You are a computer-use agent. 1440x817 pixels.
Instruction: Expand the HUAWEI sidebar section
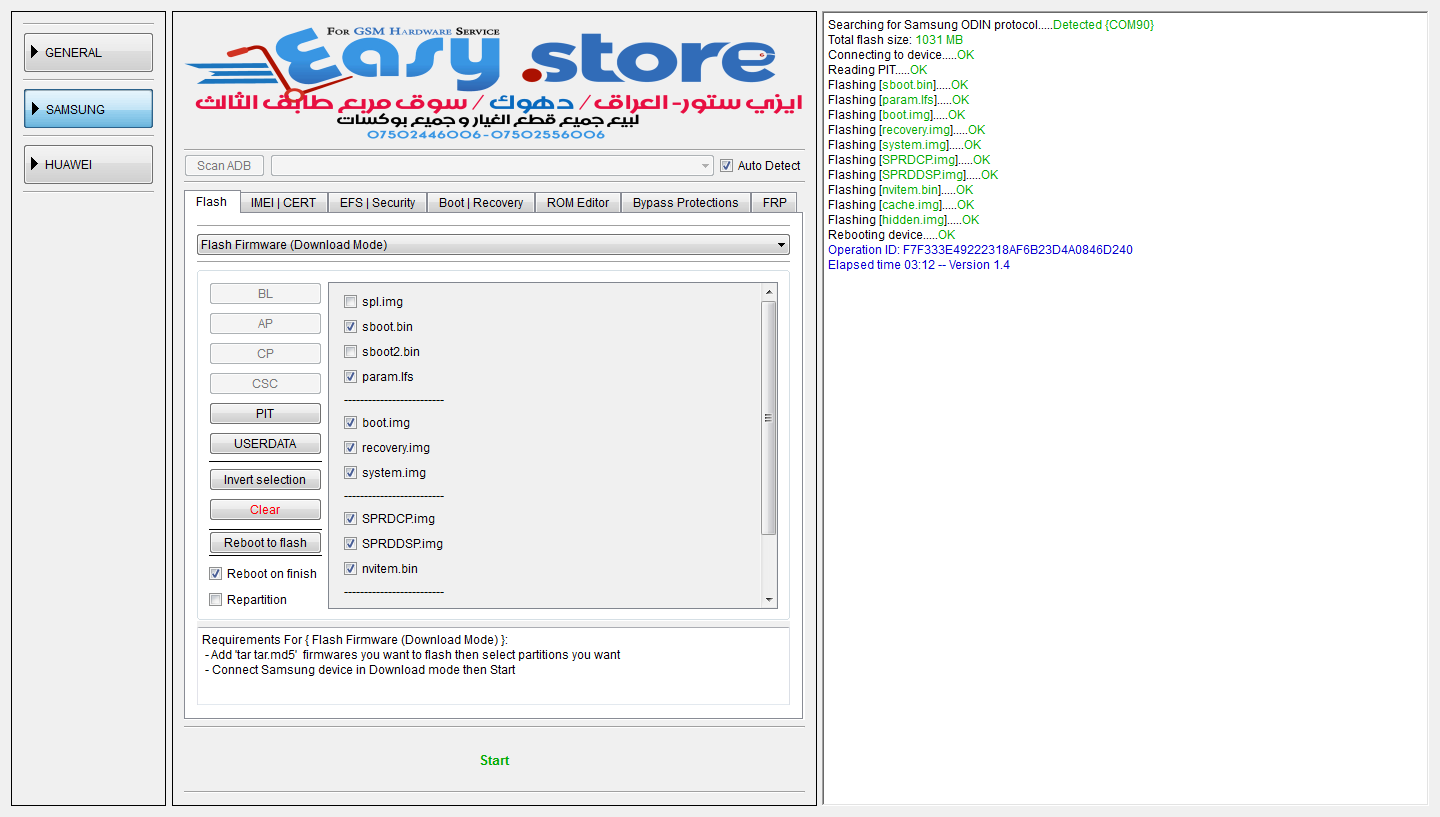click(88, 165)
